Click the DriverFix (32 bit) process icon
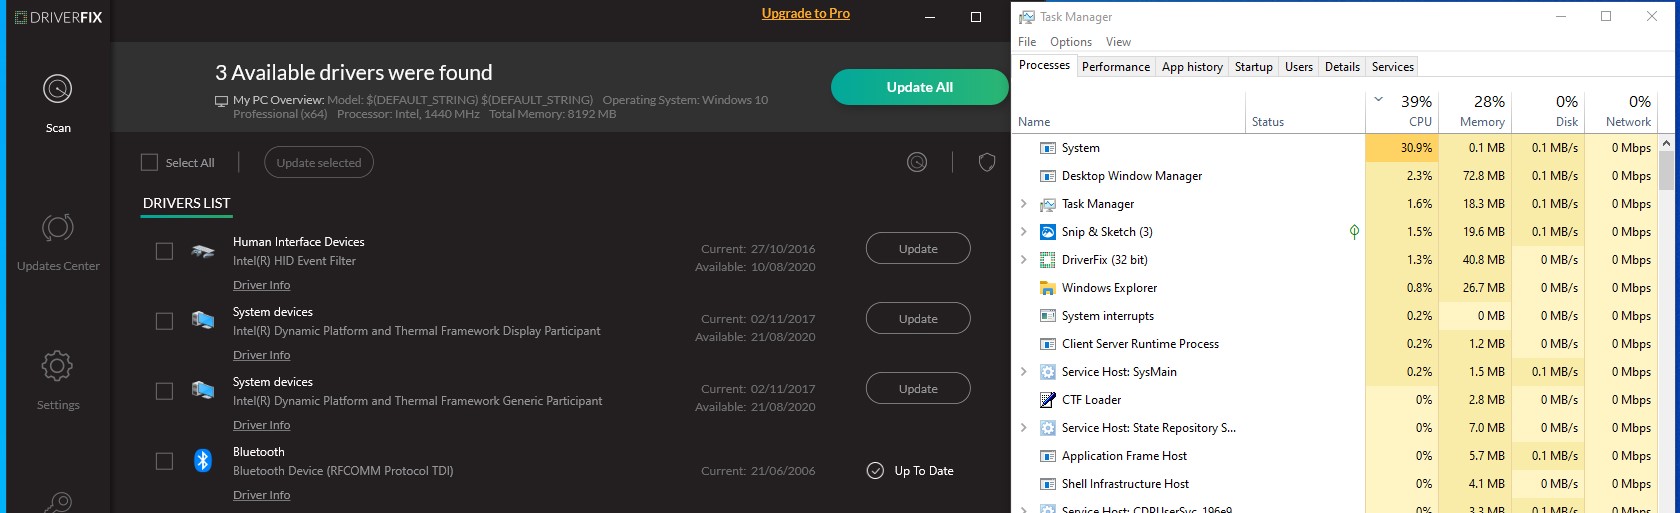Screen dimensions: 1680x513 [x=1048, y=260]
